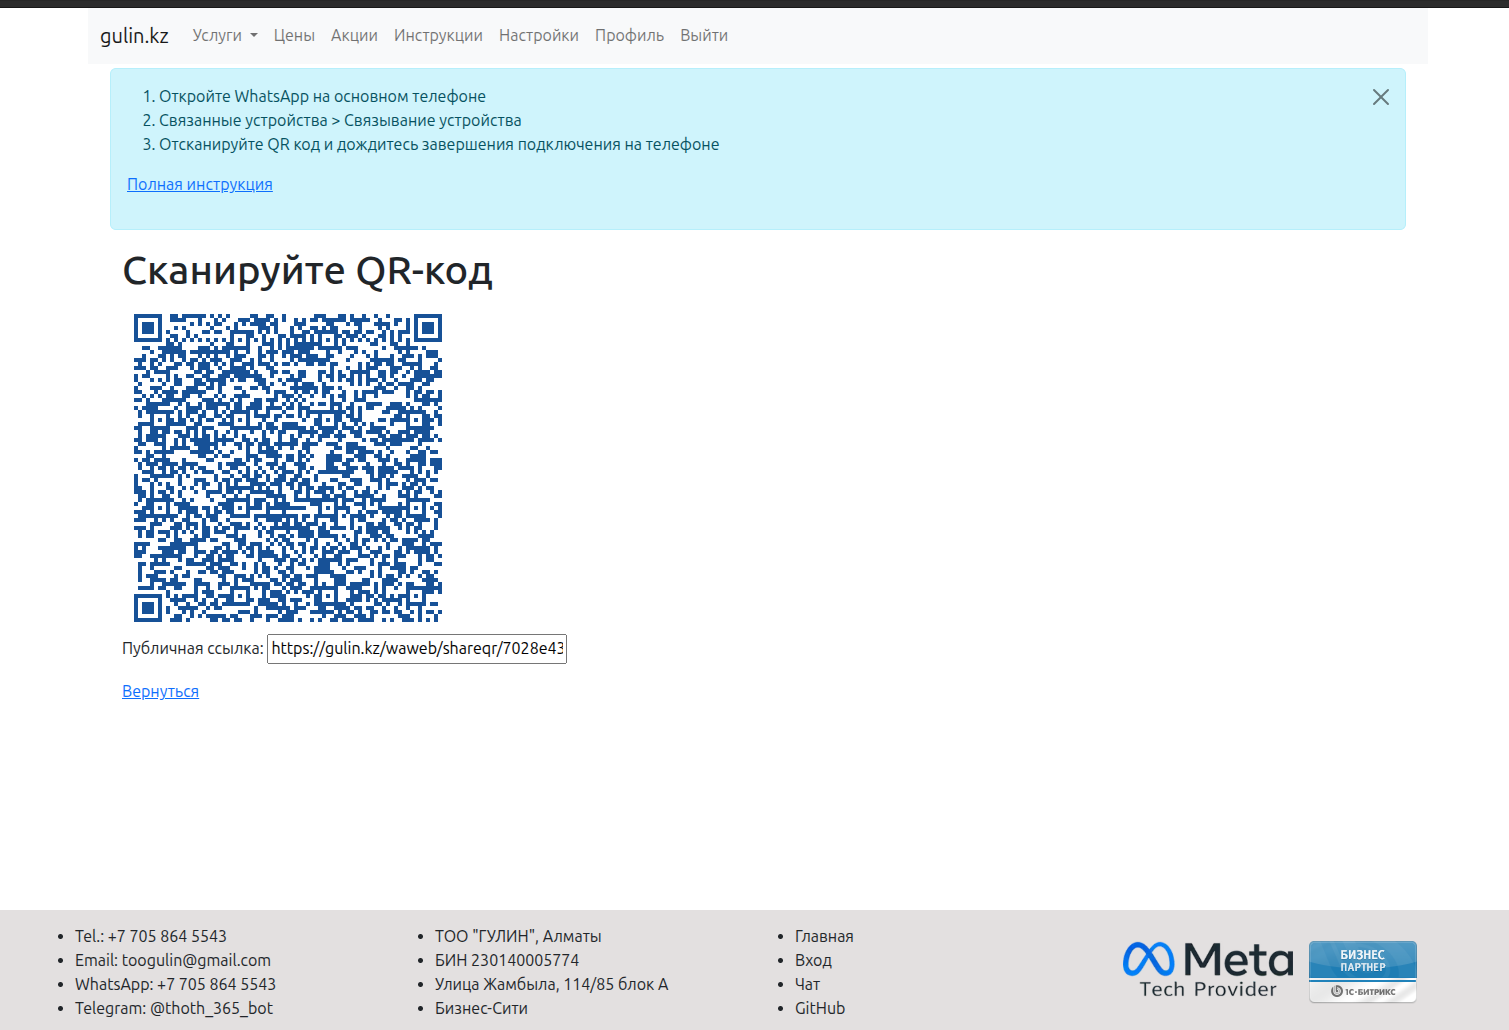Select the ТОО "ГУЛИН", Алматы text
The height and width of the screenshot is (1030, 1509).
point(518,936)
